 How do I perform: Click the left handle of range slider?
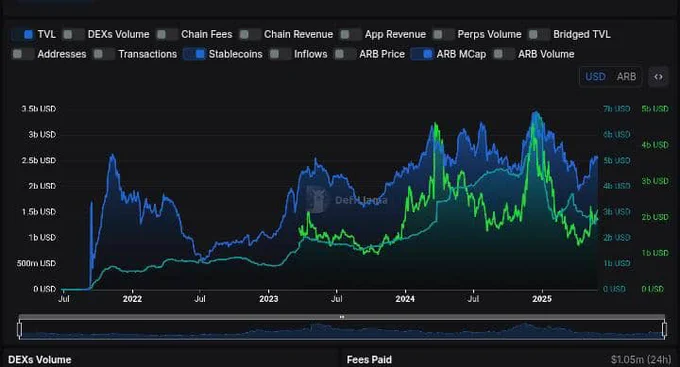point(20,329)
